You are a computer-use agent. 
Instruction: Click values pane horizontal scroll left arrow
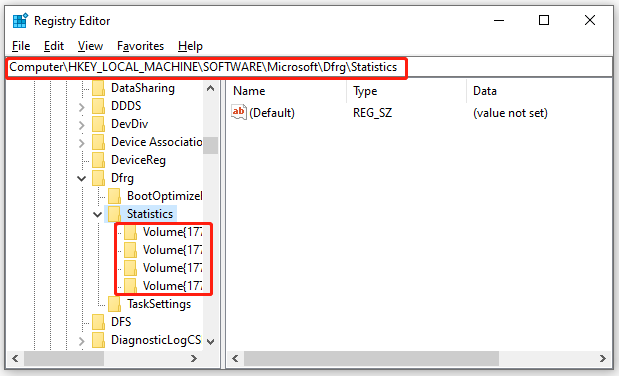point(235,358)
